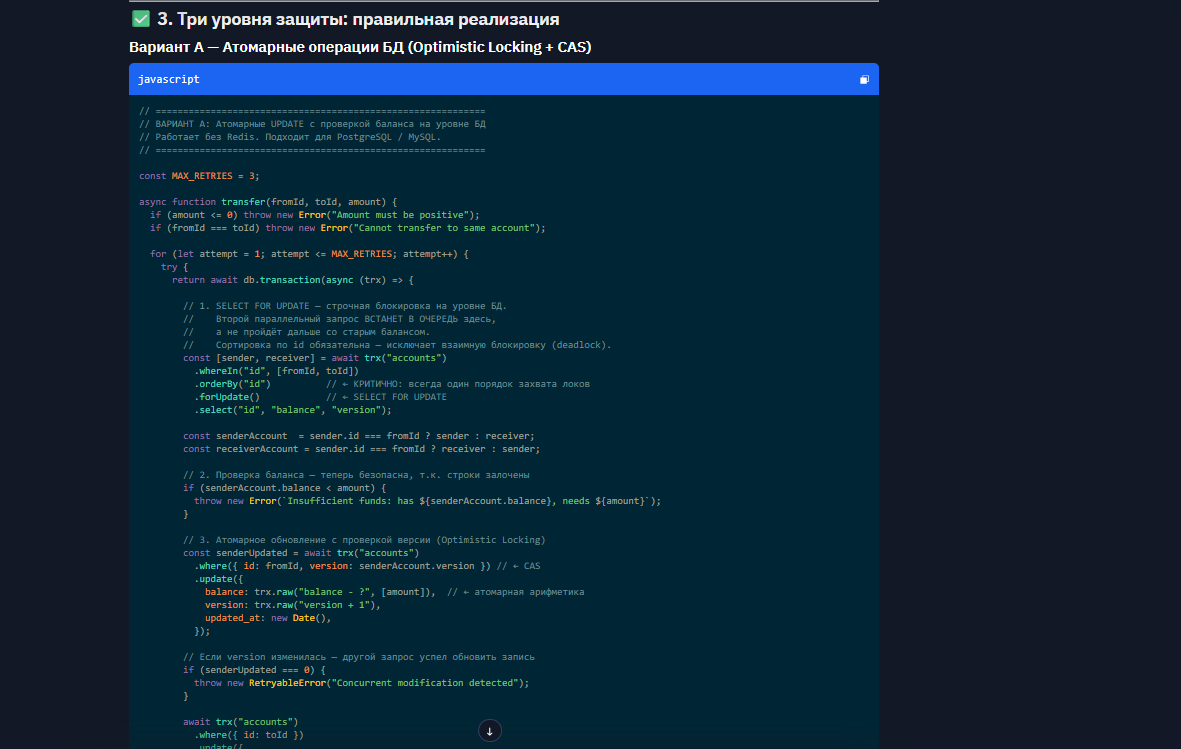Viewport: 1181px width, 749px height.
Task: Click the 'javascript' language label
Action: coord(169,79)
